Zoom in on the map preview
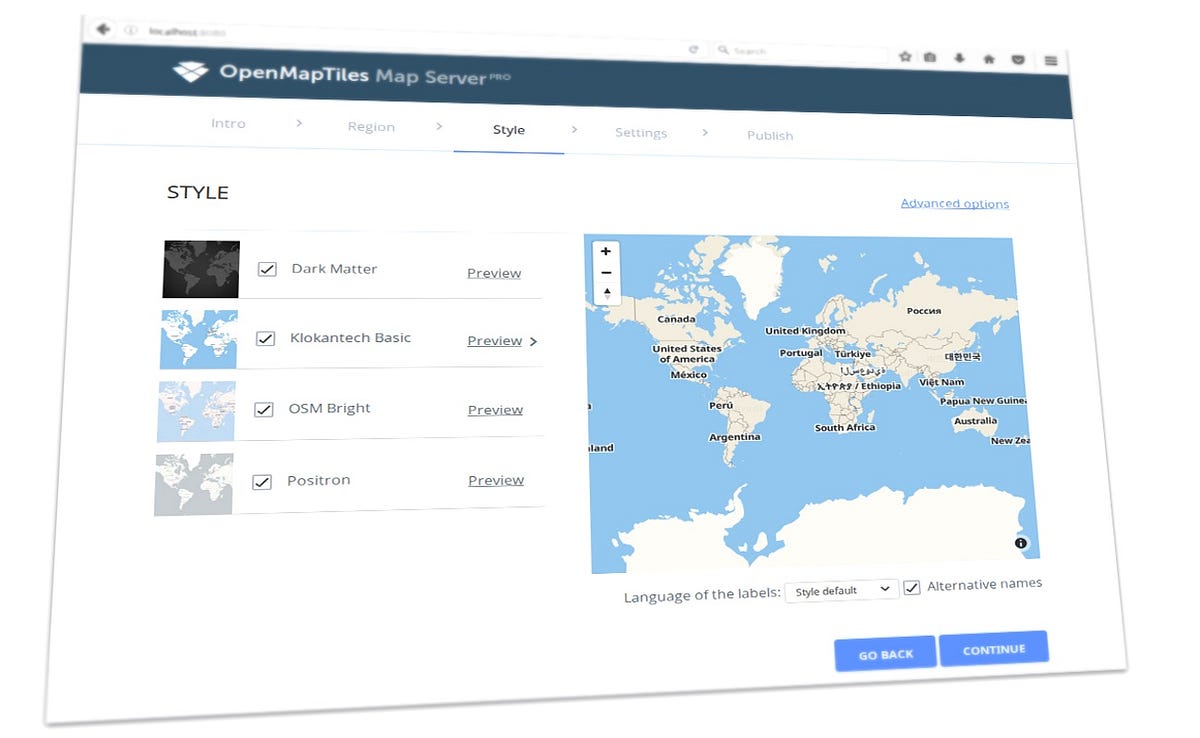 (x=606, y=251)
